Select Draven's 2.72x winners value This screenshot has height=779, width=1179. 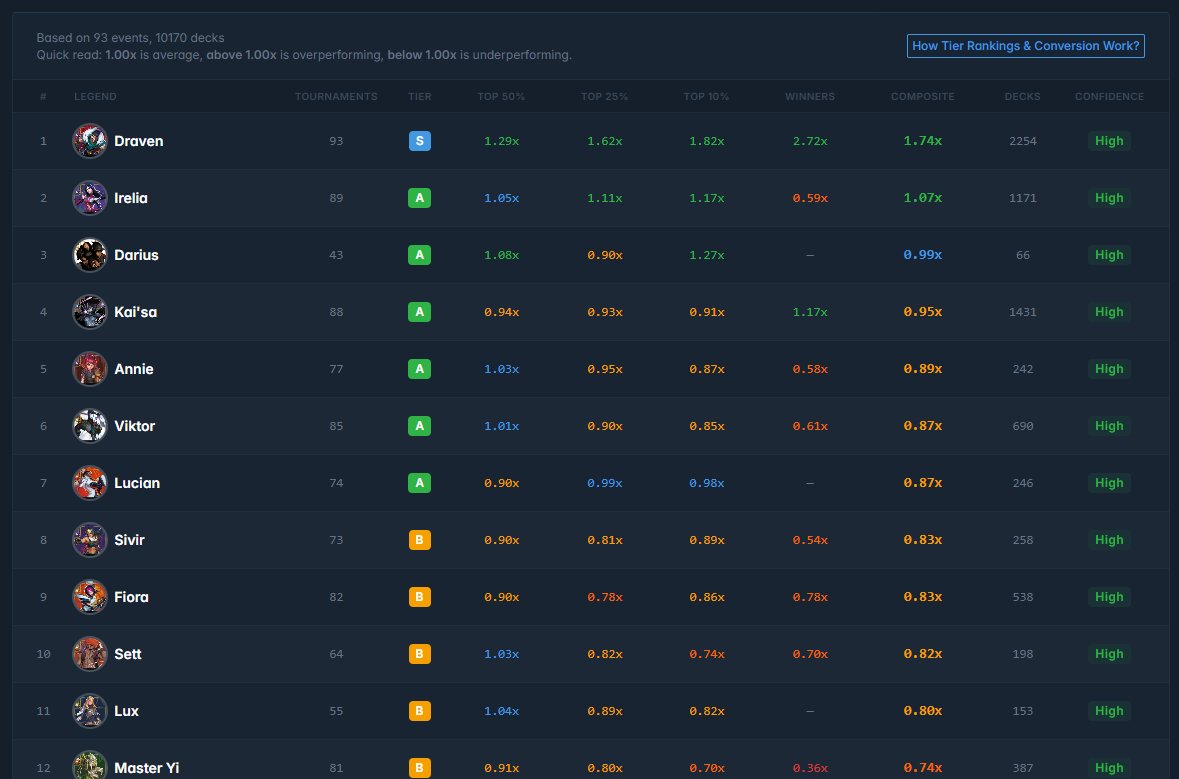click(x=810, y=141)
